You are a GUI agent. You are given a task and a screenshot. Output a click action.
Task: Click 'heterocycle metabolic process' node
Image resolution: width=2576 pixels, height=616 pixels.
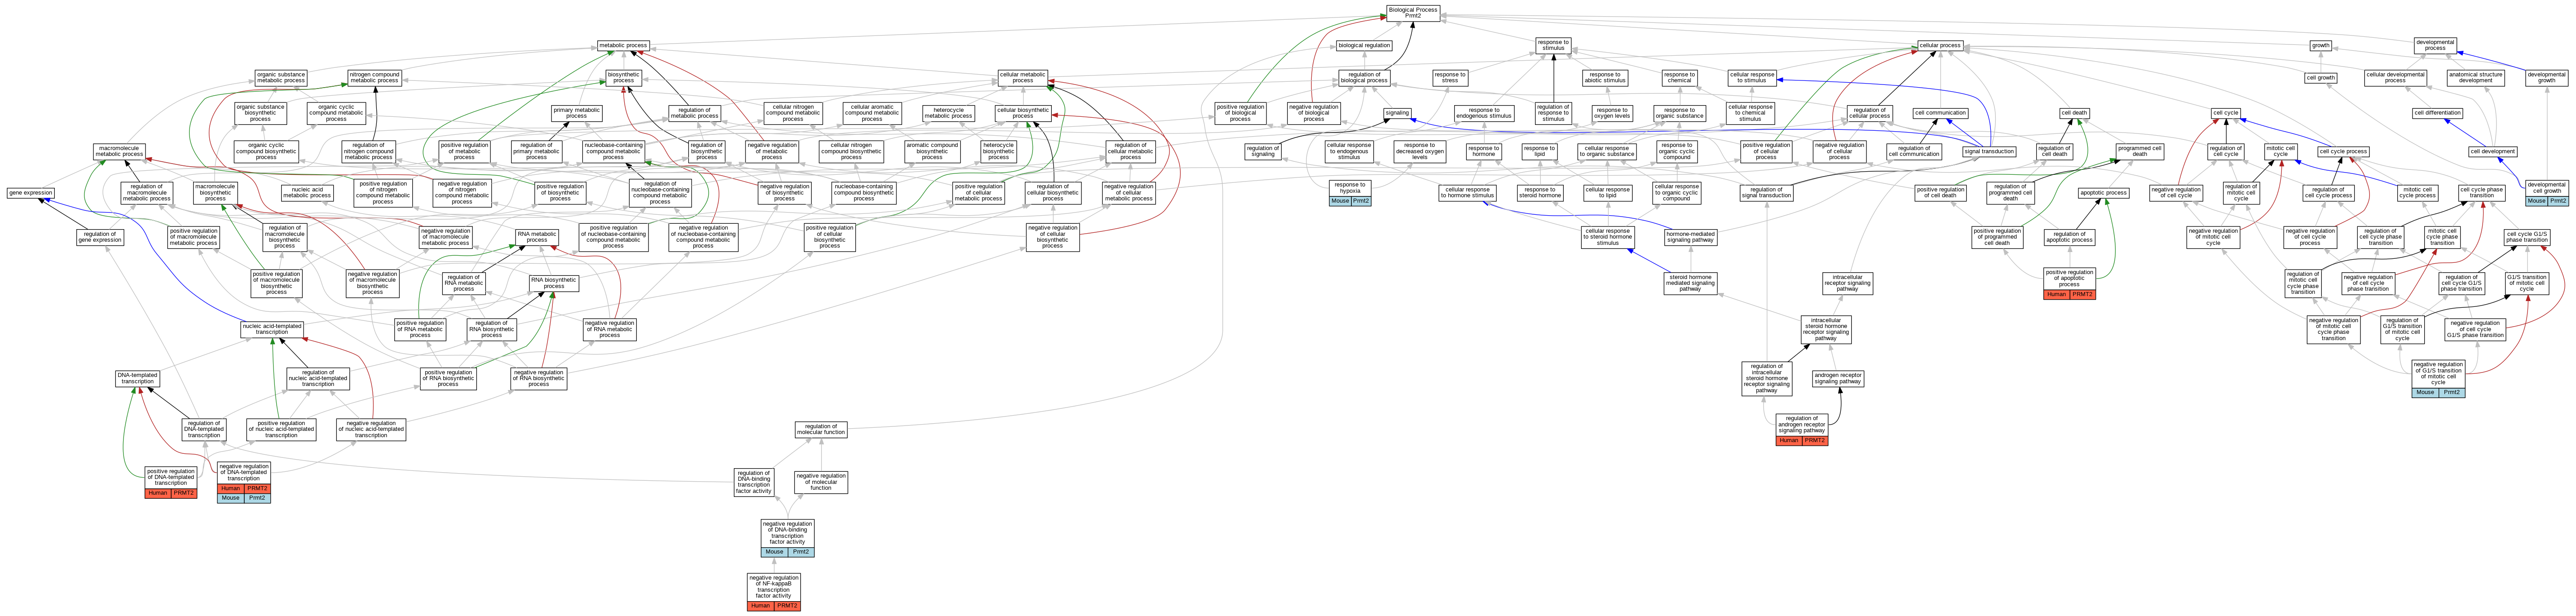pyautogui.click(x=949, y=113)
